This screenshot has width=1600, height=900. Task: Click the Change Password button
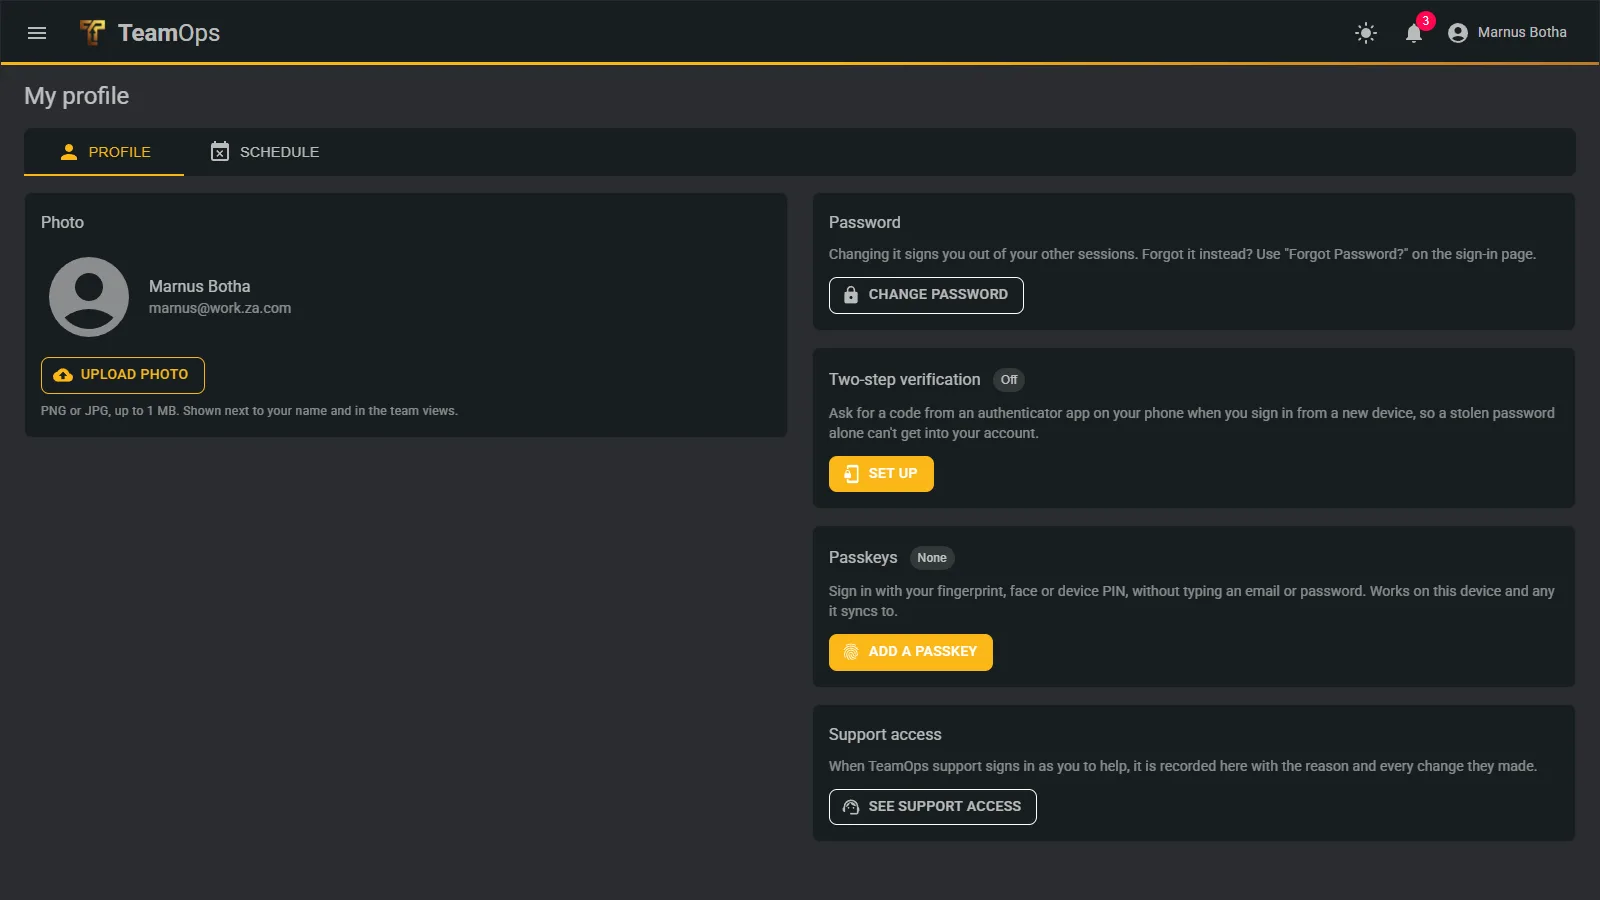click(926, 295)
